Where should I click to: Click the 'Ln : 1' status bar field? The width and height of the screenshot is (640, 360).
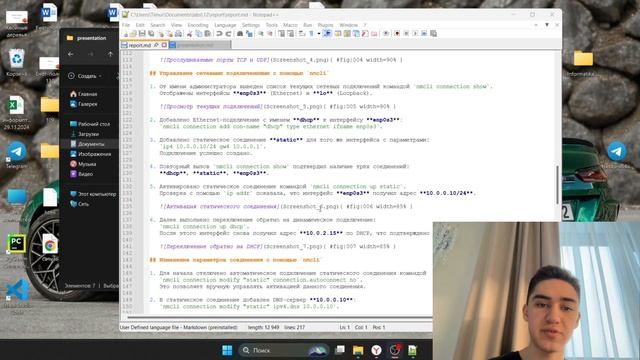pyautogui.click(x=344, y=327)
